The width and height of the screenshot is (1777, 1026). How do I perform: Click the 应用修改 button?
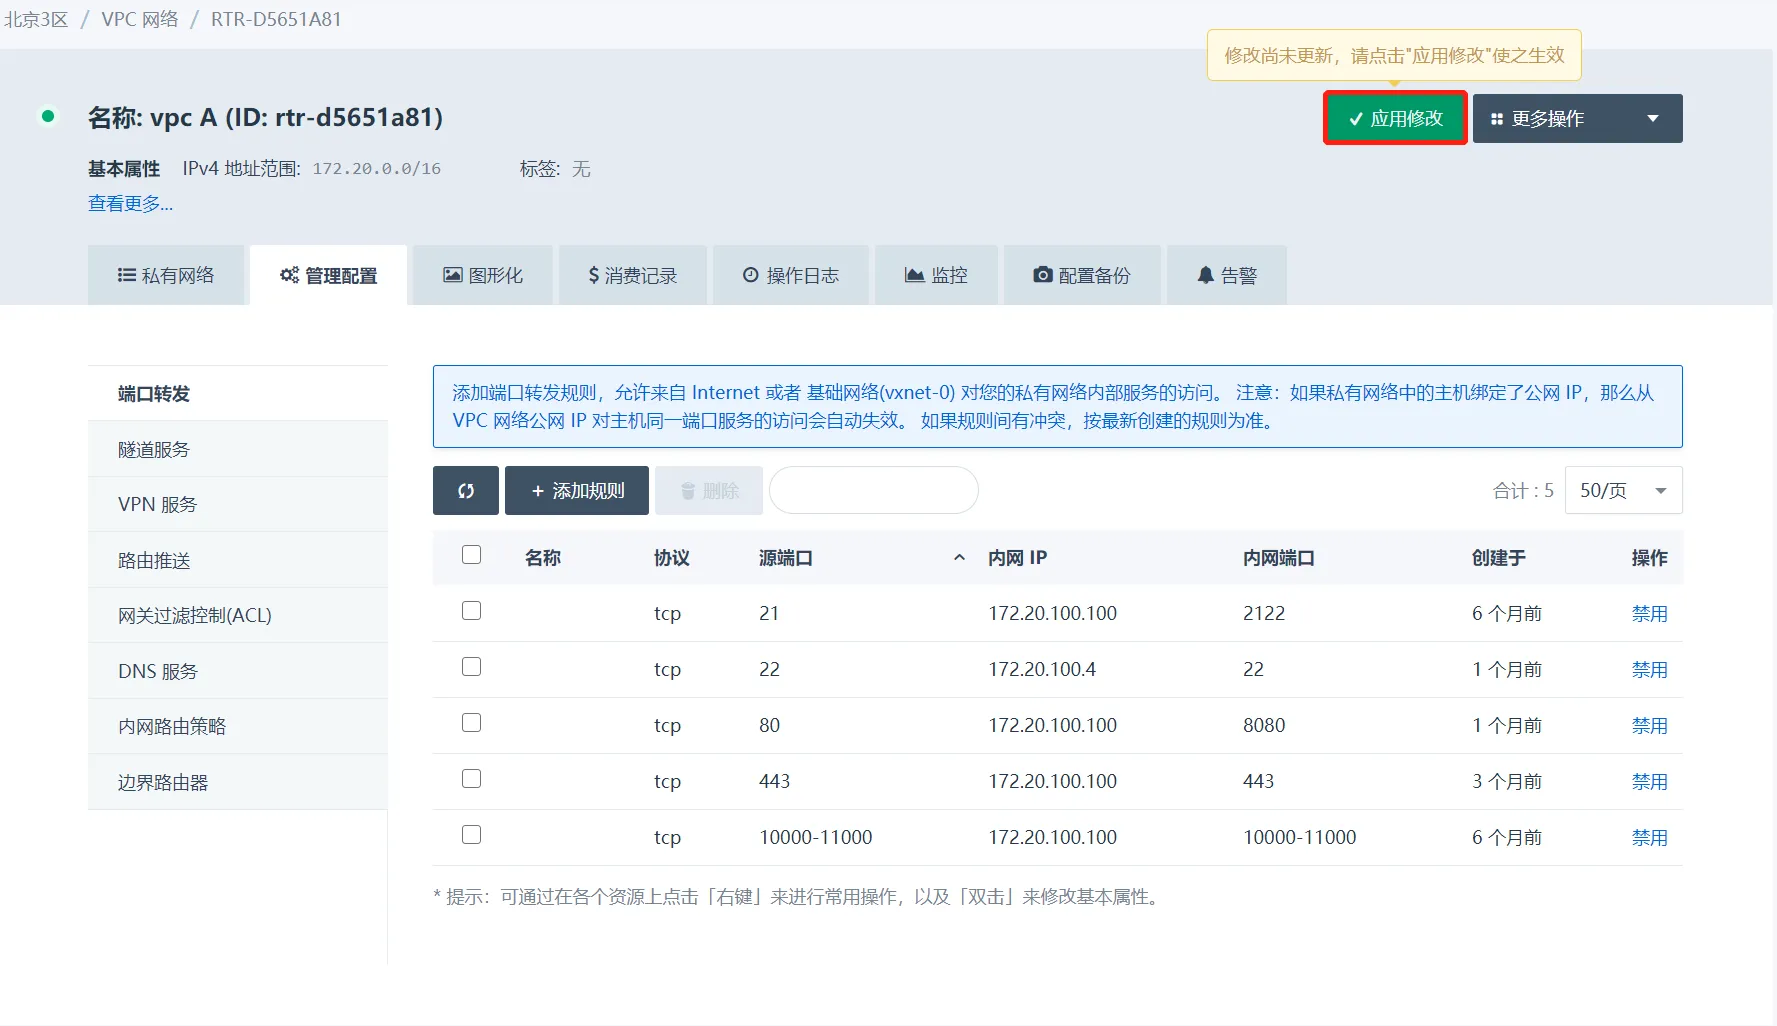1394,118
